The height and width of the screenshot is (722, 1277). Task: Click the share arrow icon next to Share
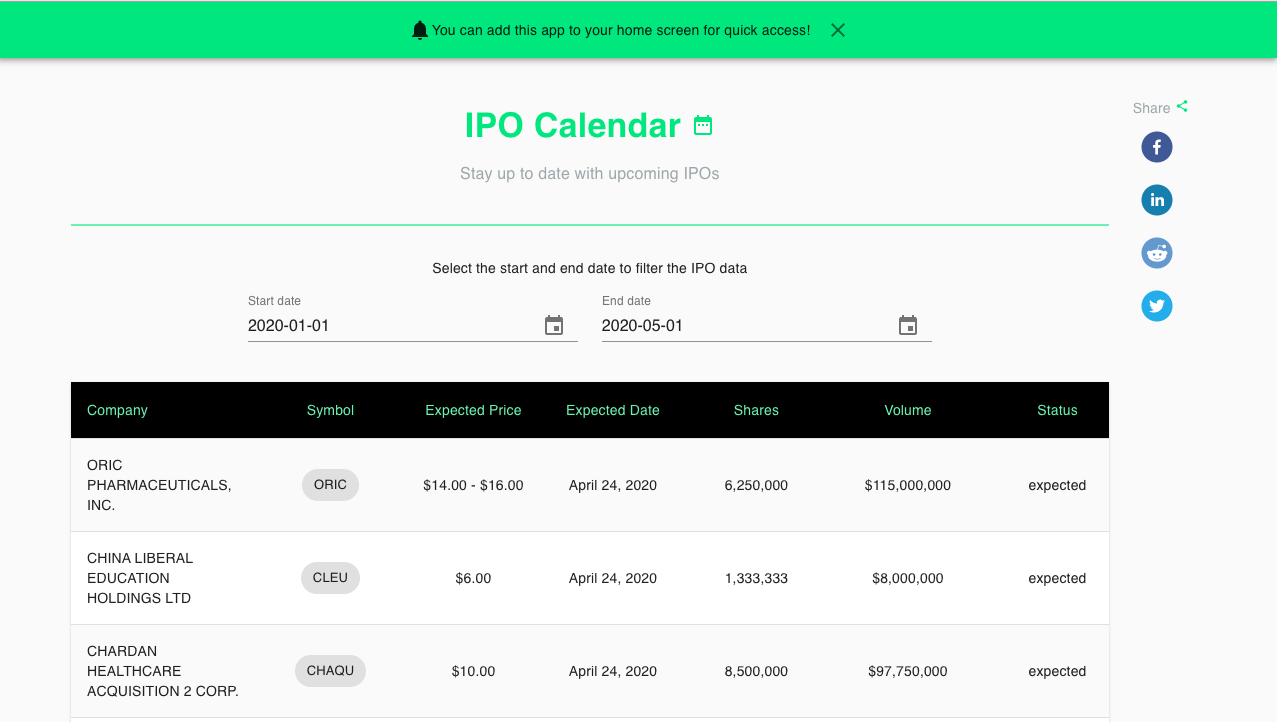point(1182,104)
